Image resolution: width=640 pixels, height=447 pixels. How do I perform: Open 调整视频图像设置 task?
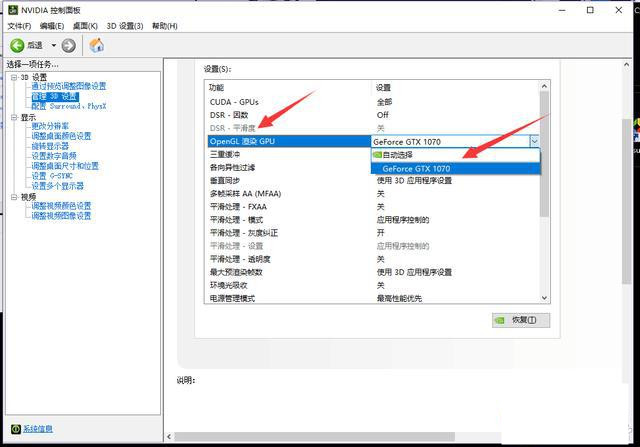click(61, 216)
